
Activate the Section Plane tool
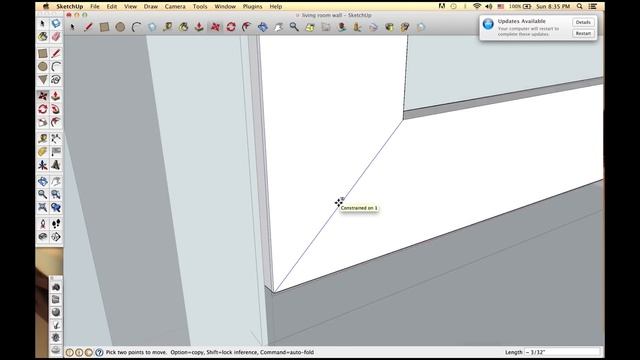[56, 237]
